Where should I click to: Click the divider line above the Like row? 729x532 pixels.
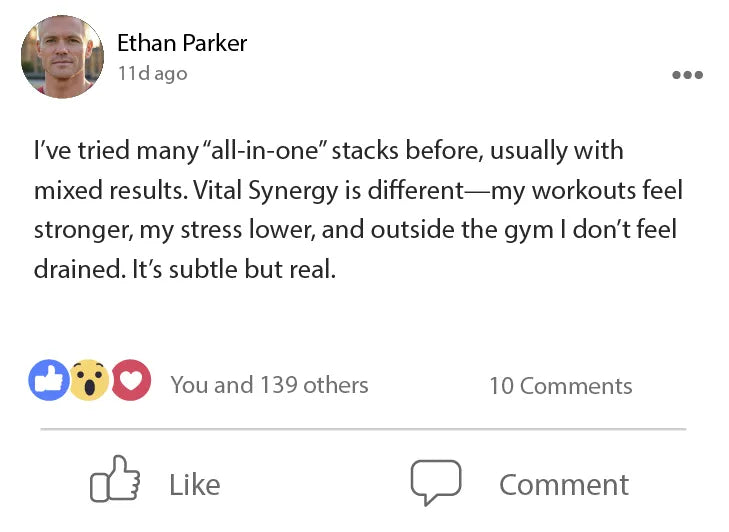coord(363,429)
